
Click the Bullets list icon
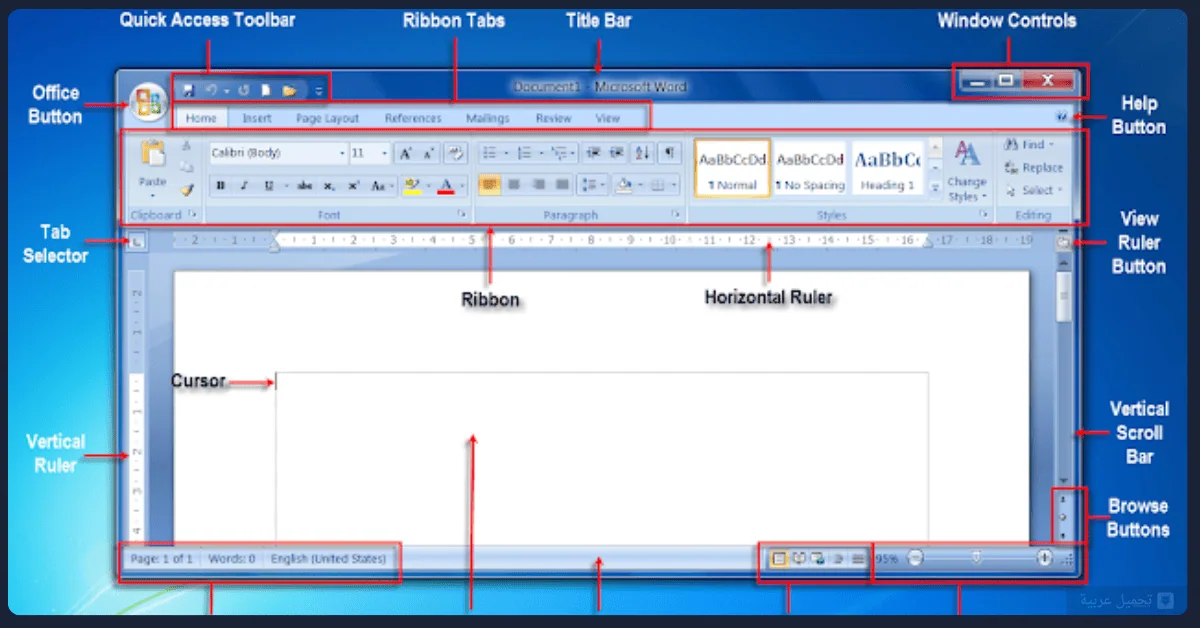click(489, 153)
